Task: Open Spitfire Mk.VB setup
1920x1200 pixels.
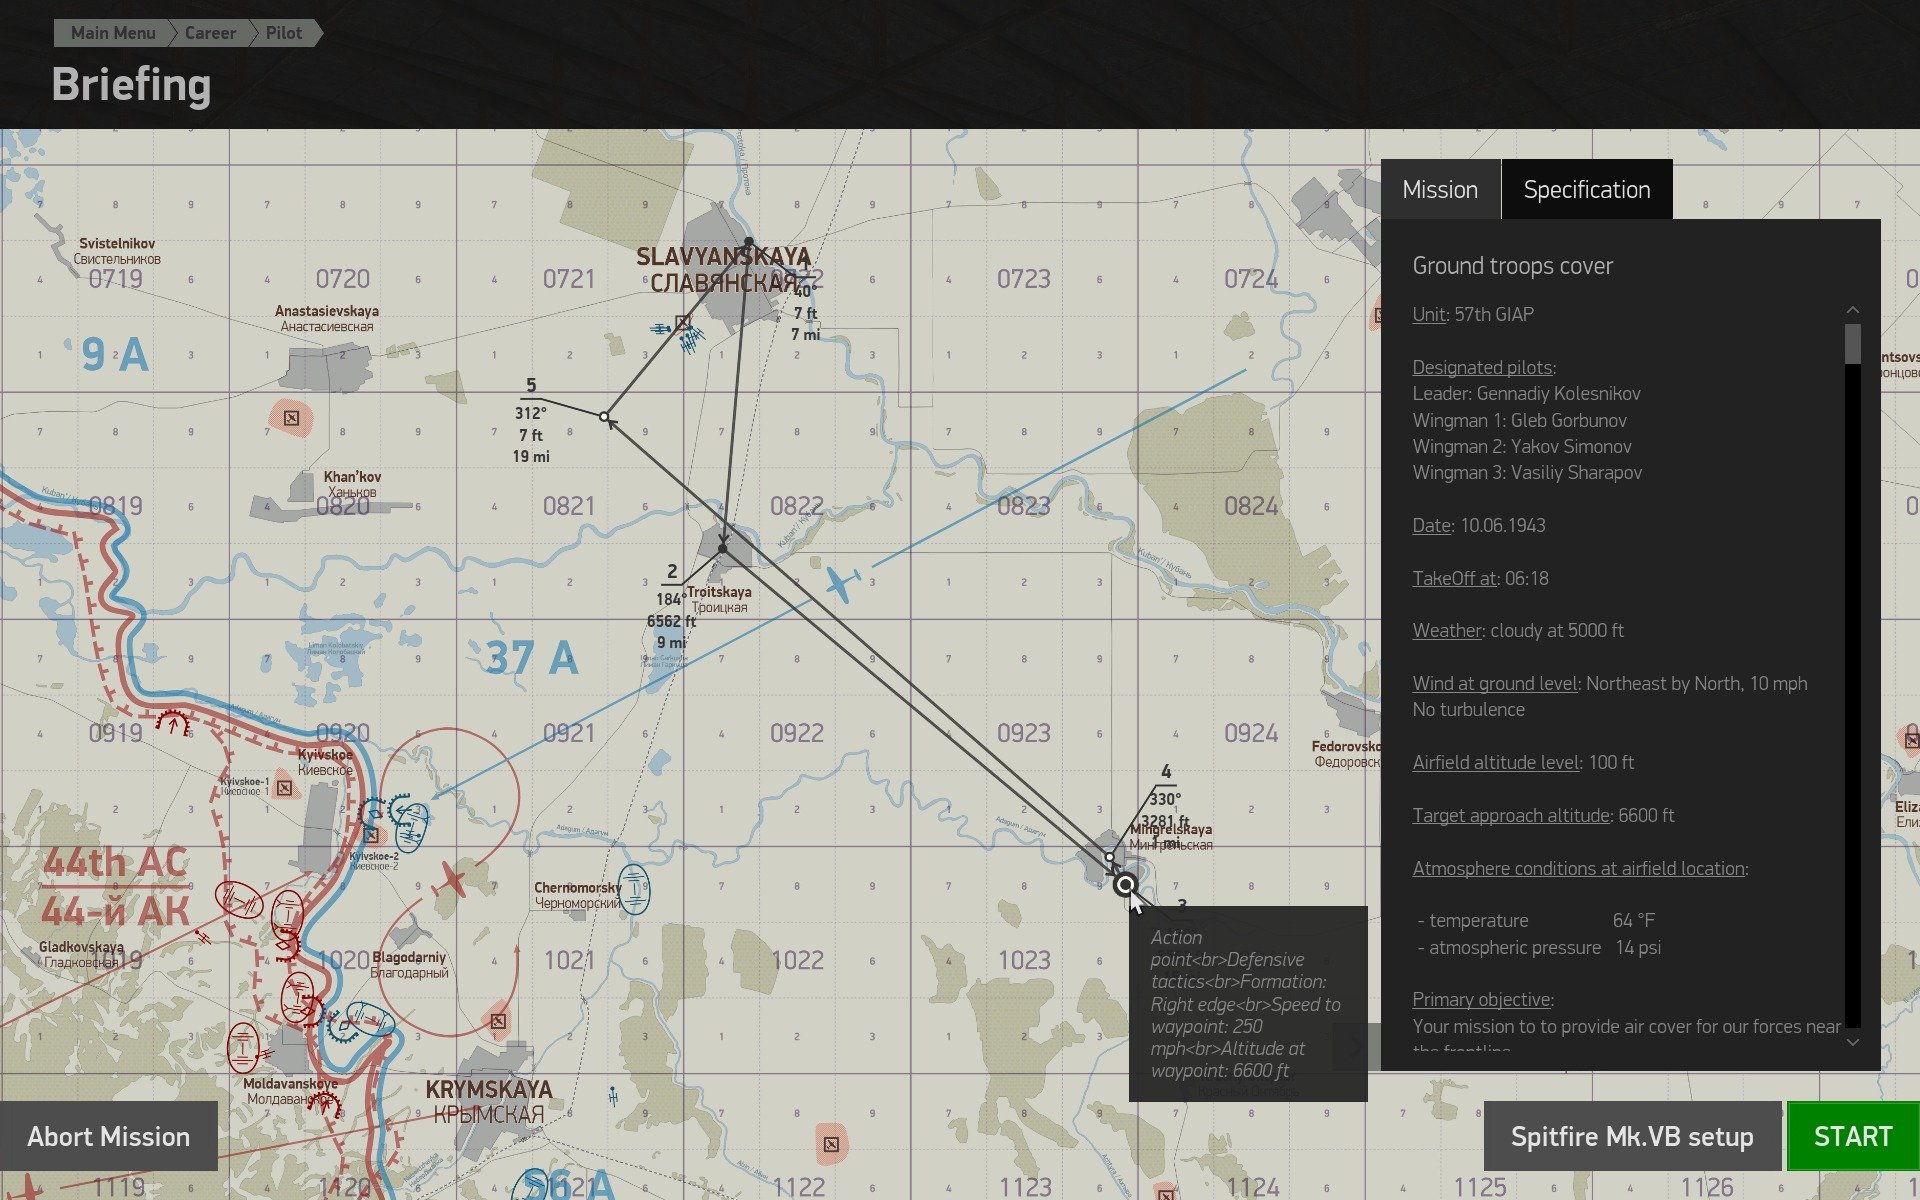Action: (x=1632, y=1136)
